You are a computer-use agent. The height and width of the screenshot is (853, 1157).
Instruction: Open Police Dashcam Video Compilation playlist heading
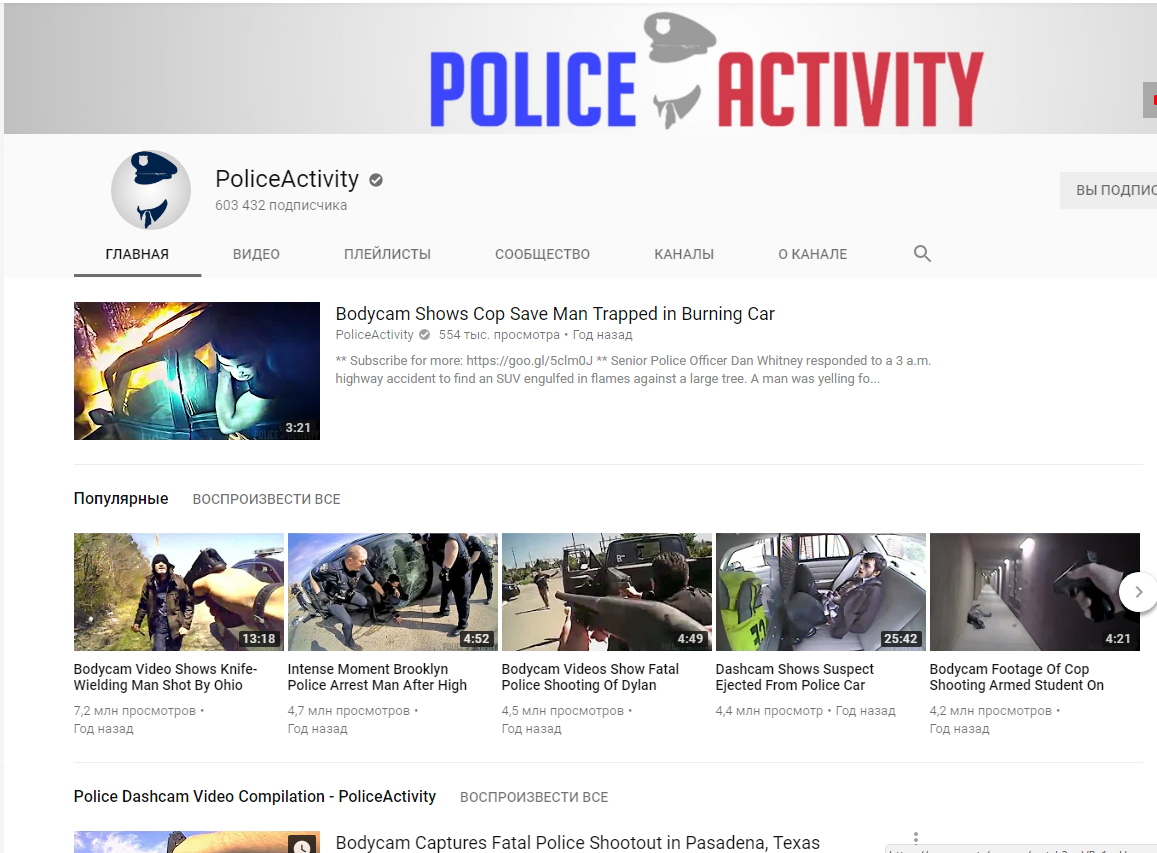255,797
